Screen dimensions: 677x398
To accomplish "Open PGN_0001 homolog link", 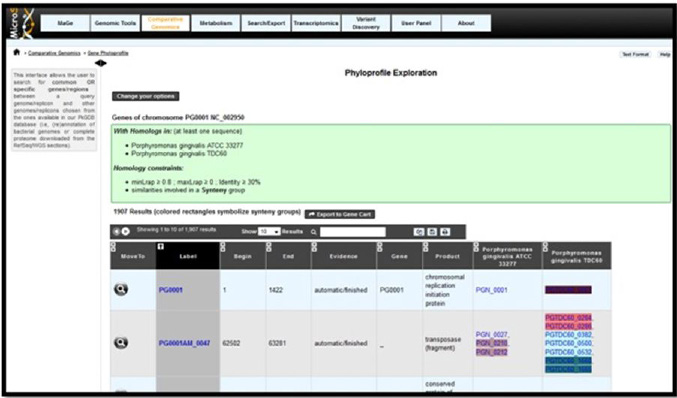I will [x=491, y=290].
